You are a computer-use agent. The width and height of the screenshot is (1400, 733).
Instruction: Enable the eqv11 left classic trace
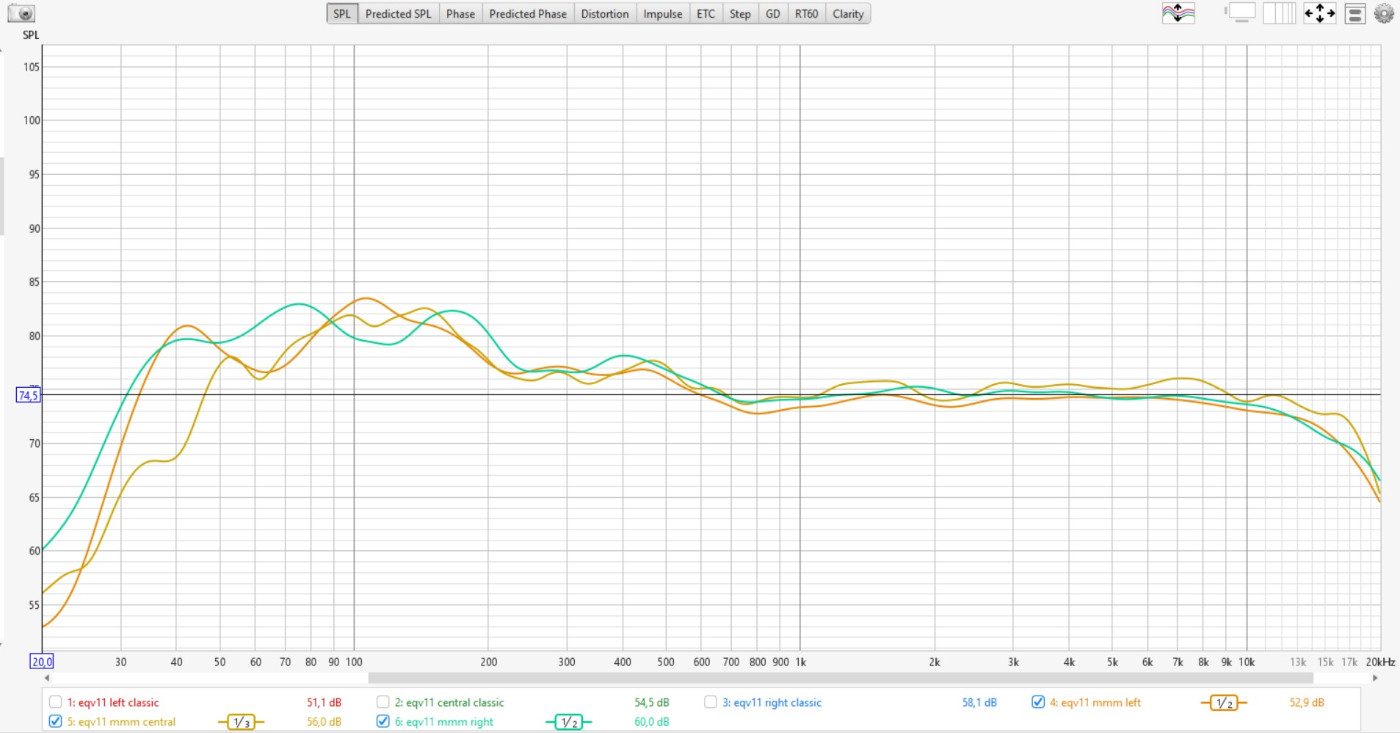pos(56,702)
